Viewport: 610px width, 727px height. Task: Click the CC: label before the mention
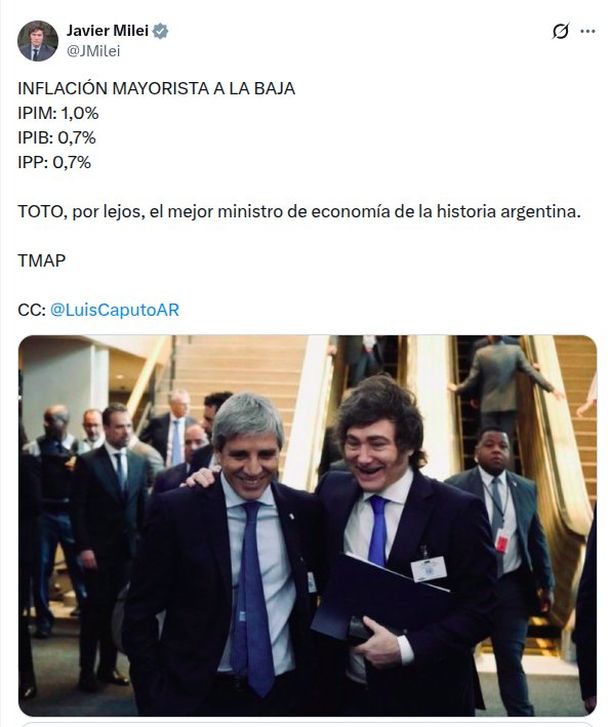coord(32,310)
